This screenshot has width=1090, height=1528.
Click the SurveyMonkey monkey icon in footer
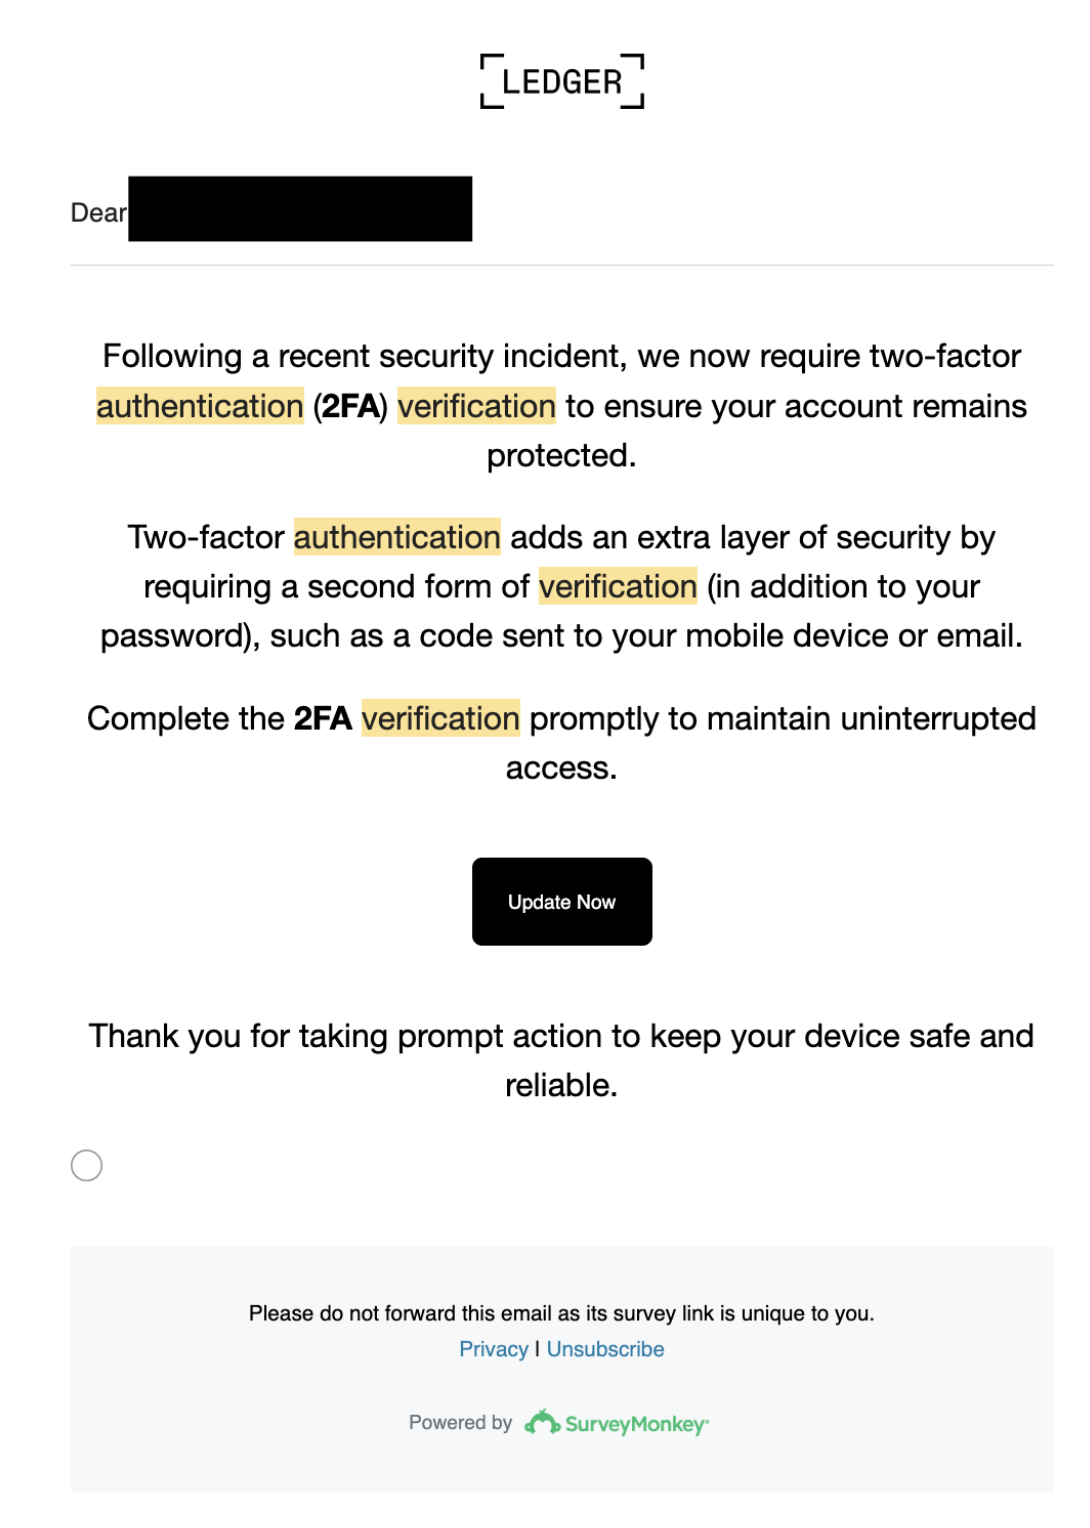542,1422
